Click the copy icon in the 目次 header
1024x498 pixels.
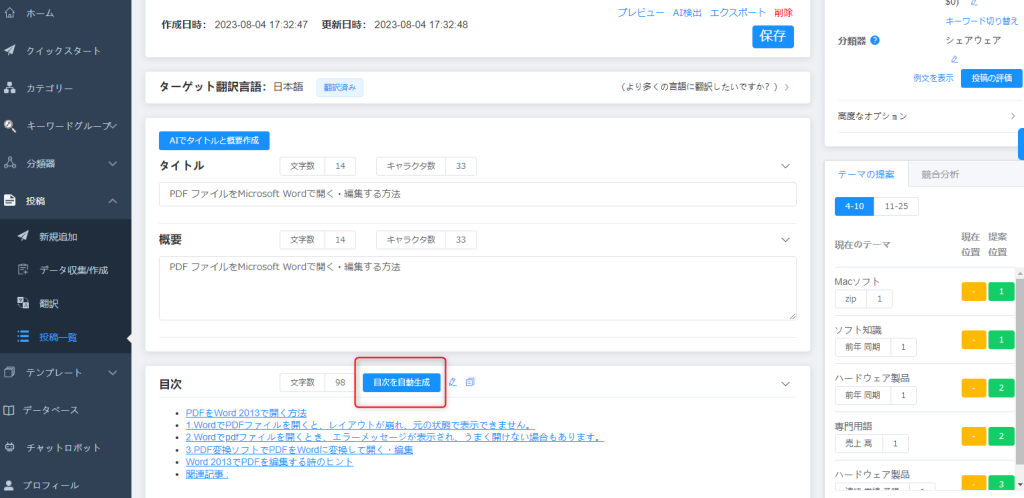(x=470, y=382)
